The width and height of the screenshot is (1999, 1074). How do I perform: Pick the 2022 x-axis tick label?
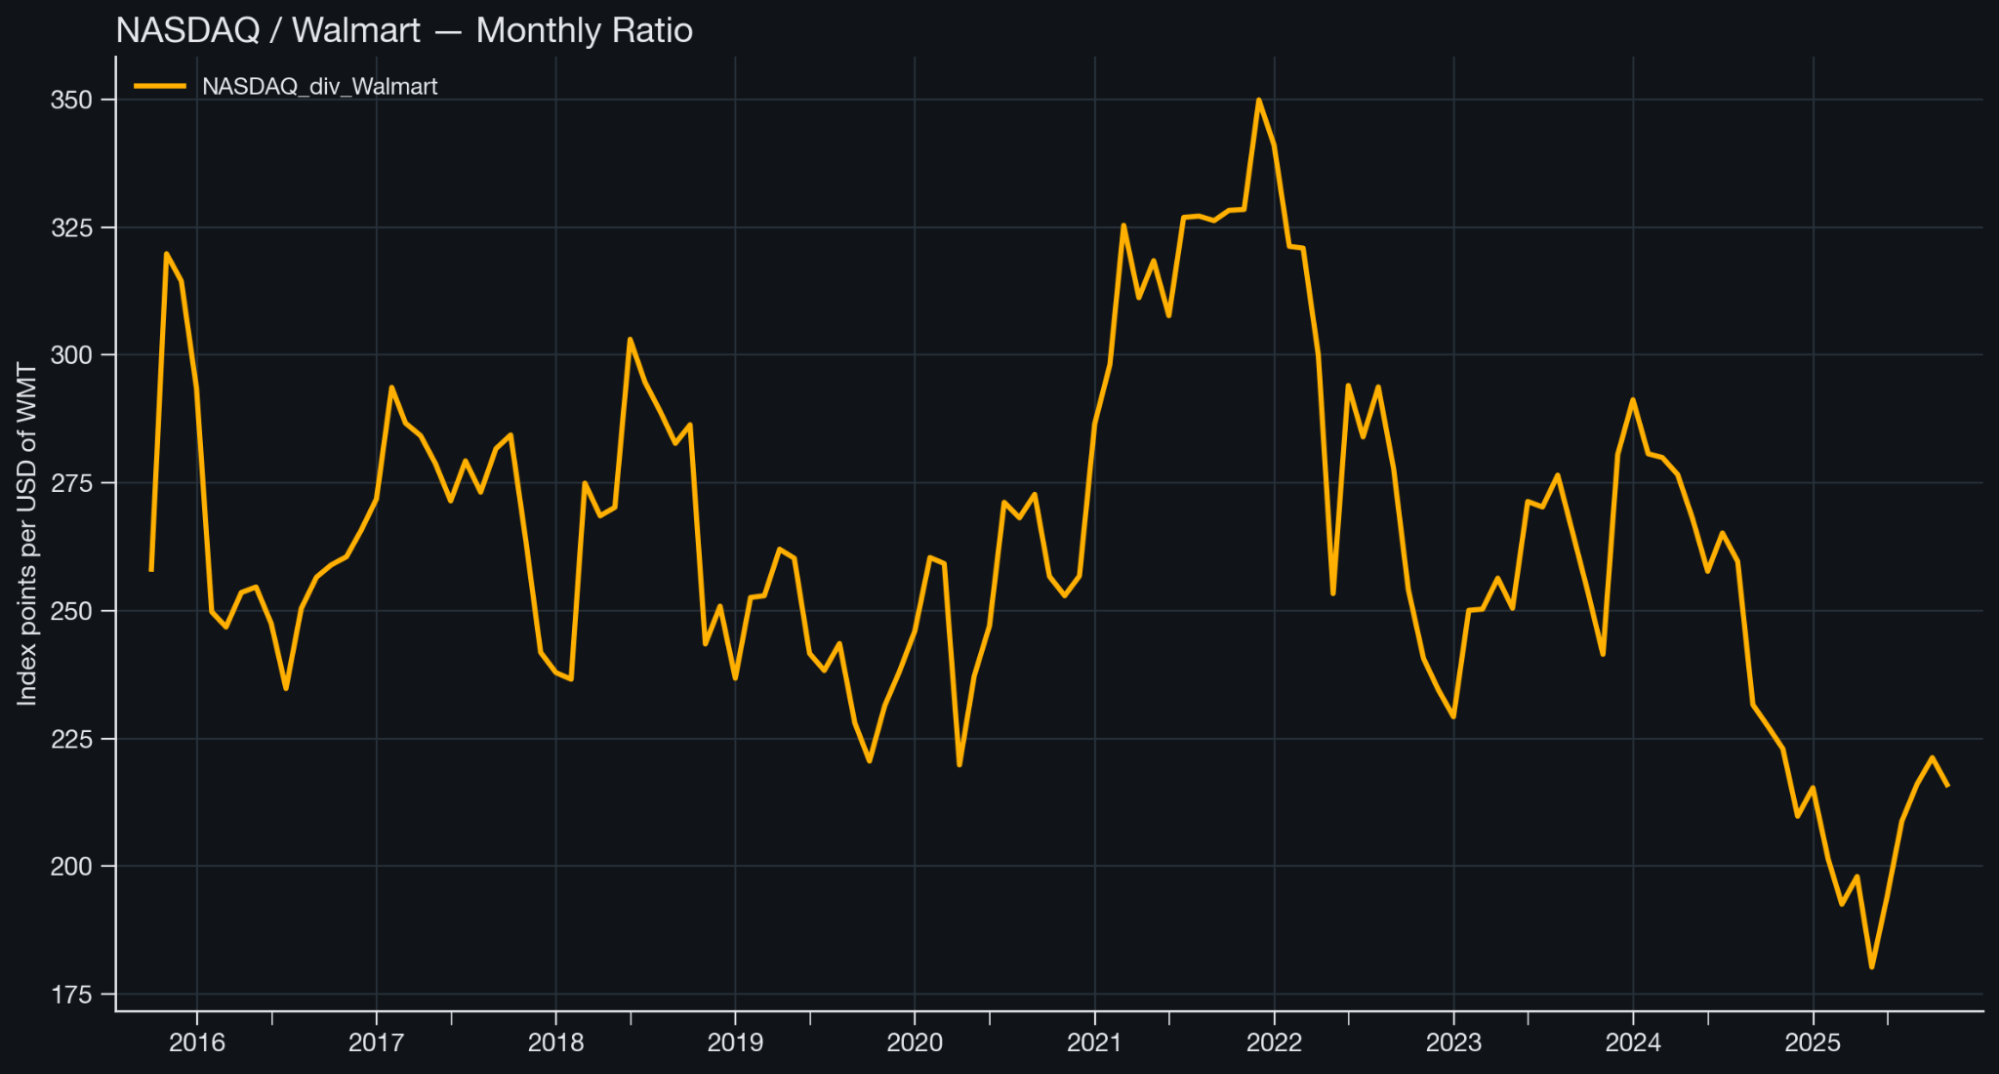tap(1274, 1043)
